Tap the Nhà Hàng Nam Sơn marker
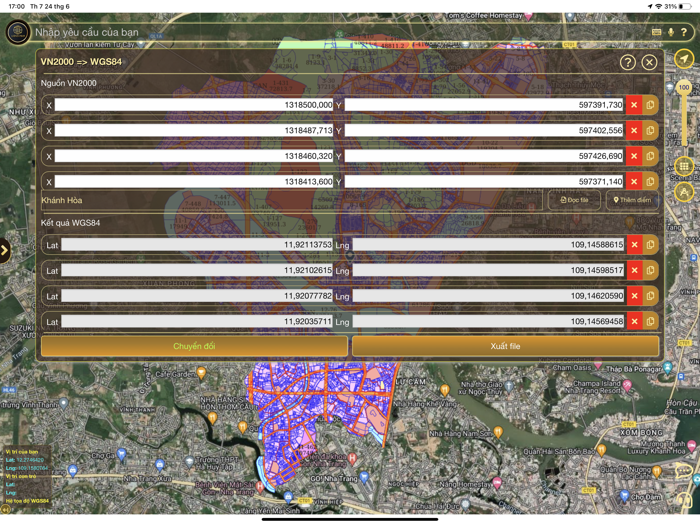Image resolution: width=700 pixels, height=525 pixels. pos(498,432)
